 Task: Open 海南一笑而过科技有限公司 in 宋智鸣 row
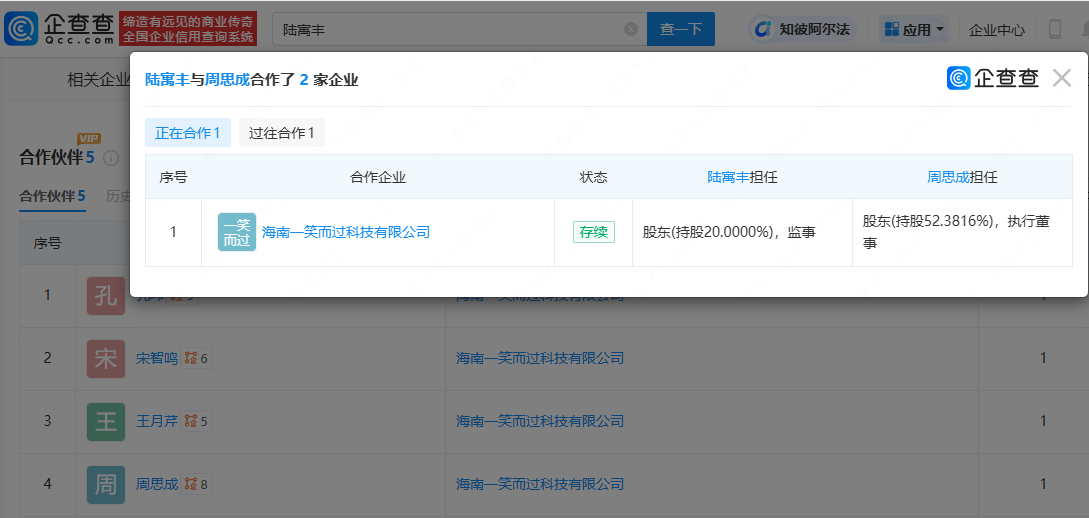tap(540, 359)
